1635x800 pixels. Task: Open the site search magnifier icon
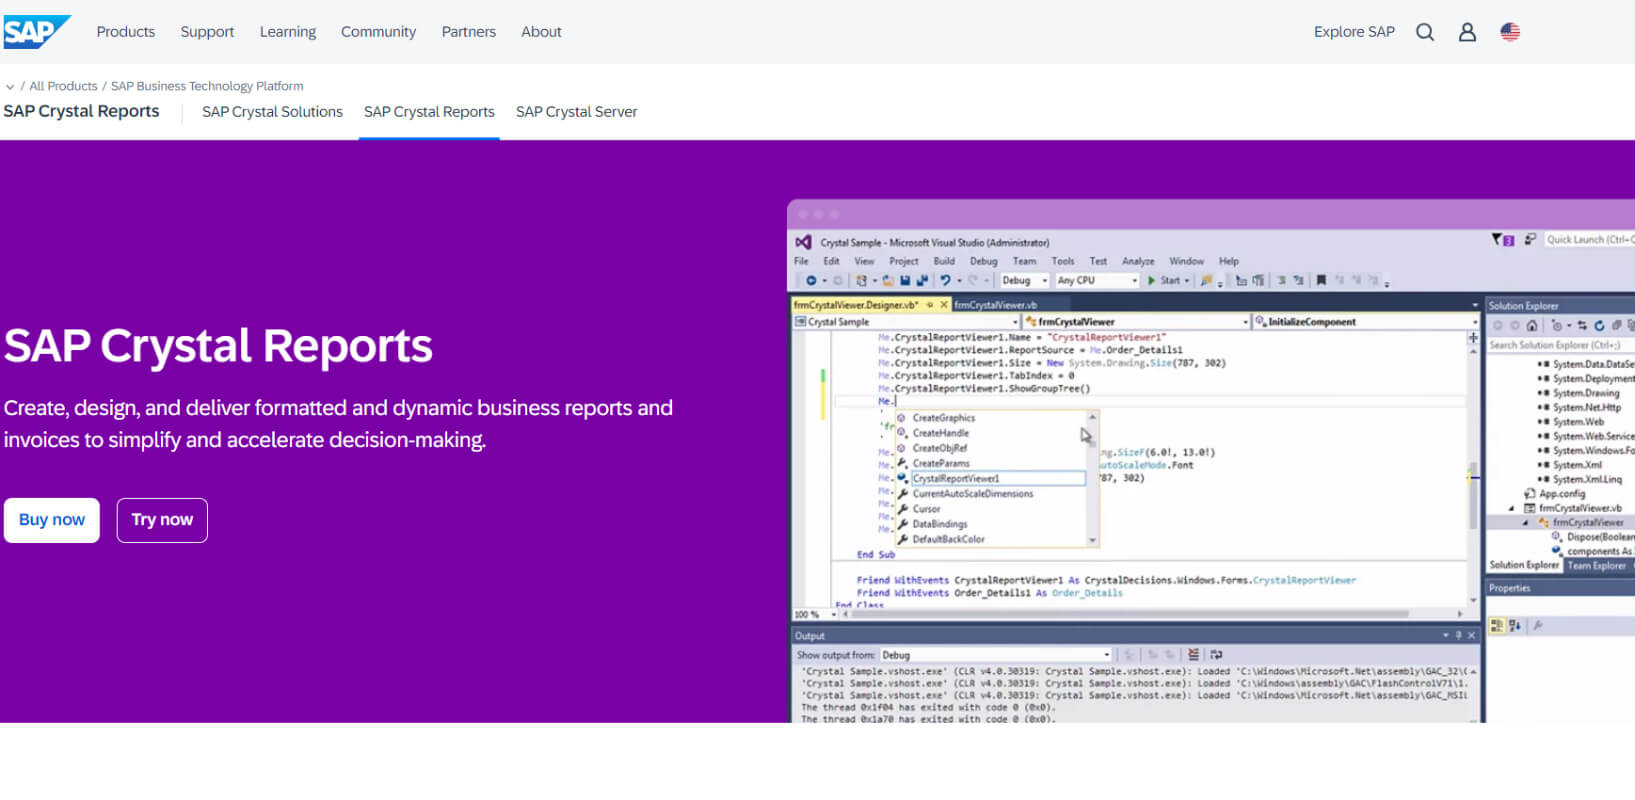(1425, 32)
